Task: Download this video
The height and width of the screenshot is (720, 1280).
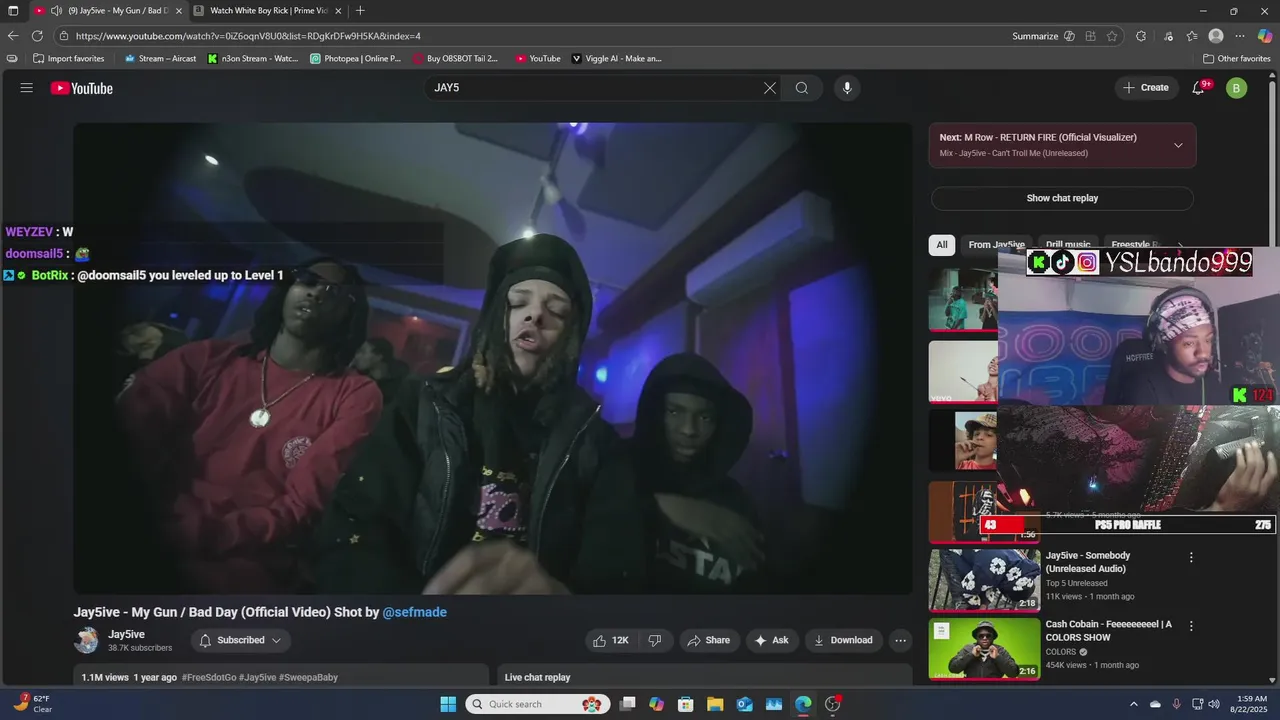Action: coord(843,640)
